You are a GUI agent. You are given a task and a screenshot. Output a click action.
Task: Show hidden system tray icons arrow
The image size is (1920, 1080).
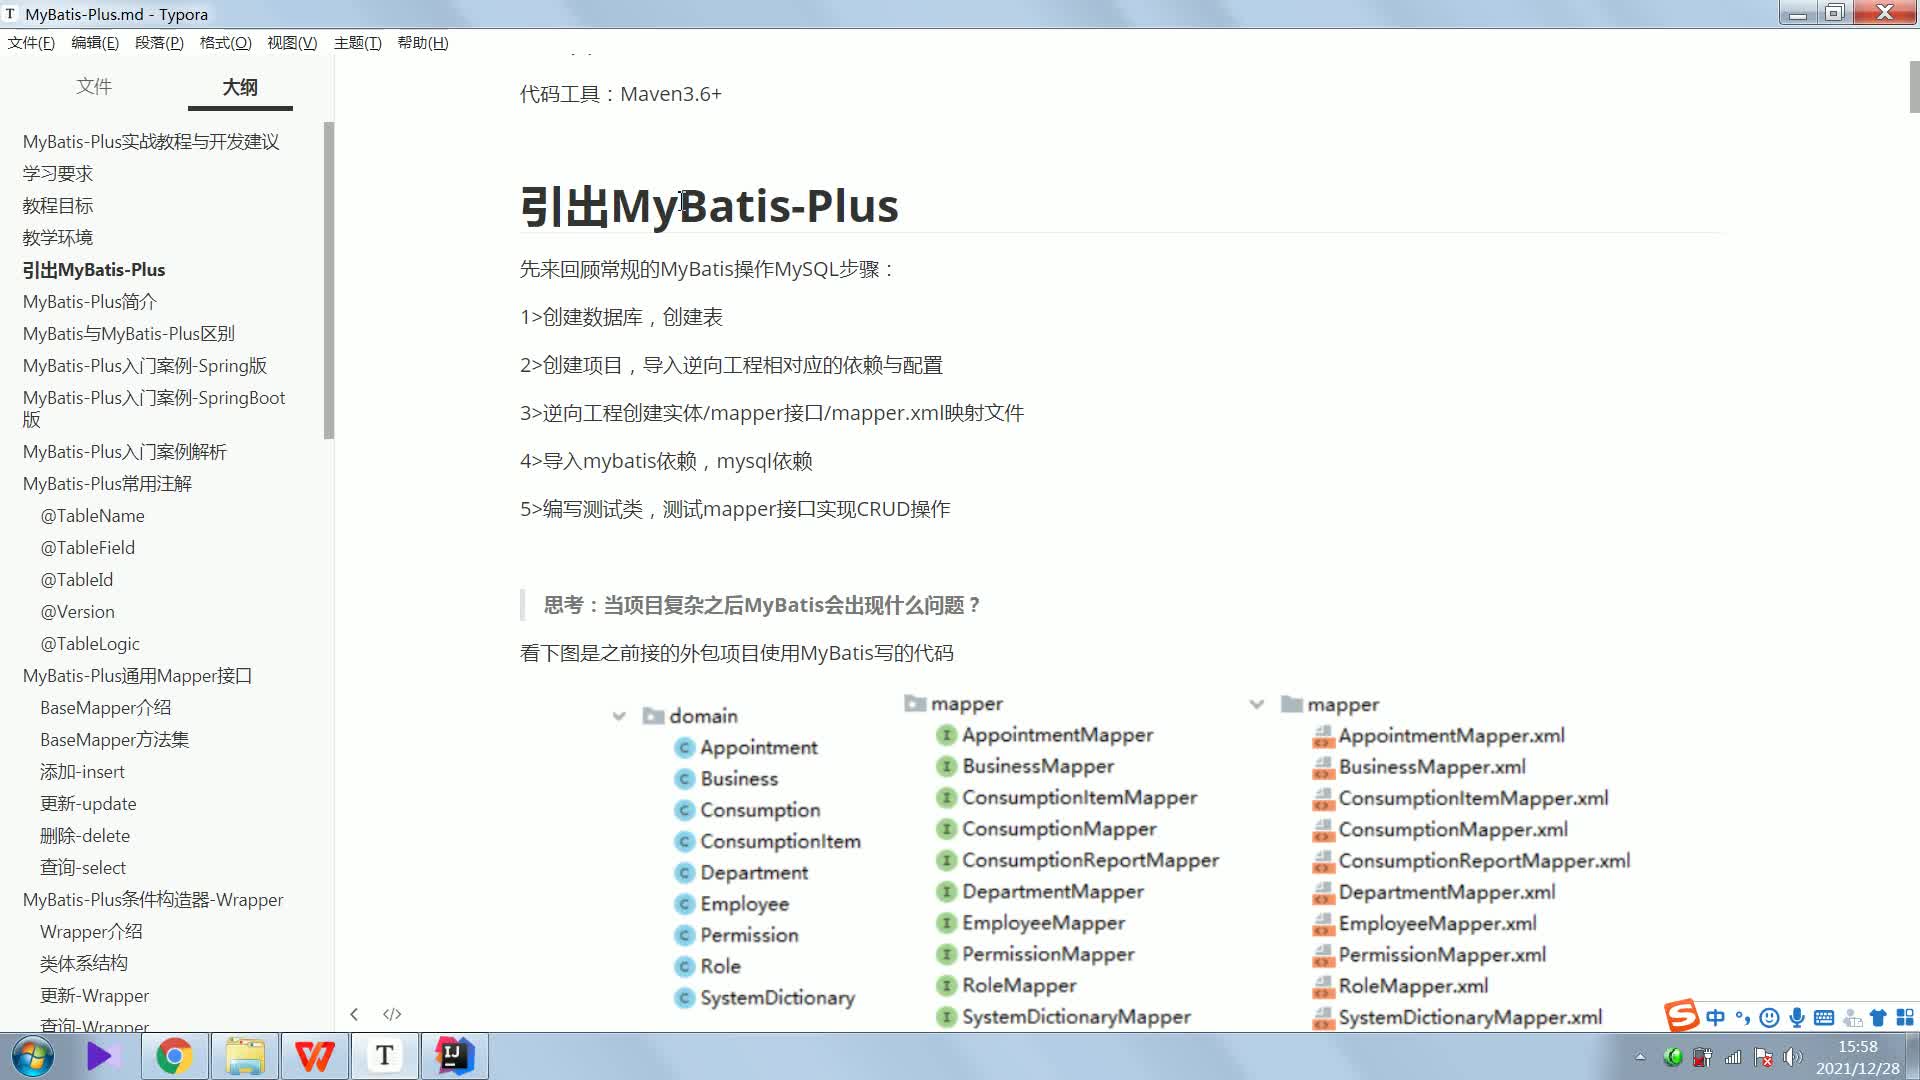[1640, 1057]
